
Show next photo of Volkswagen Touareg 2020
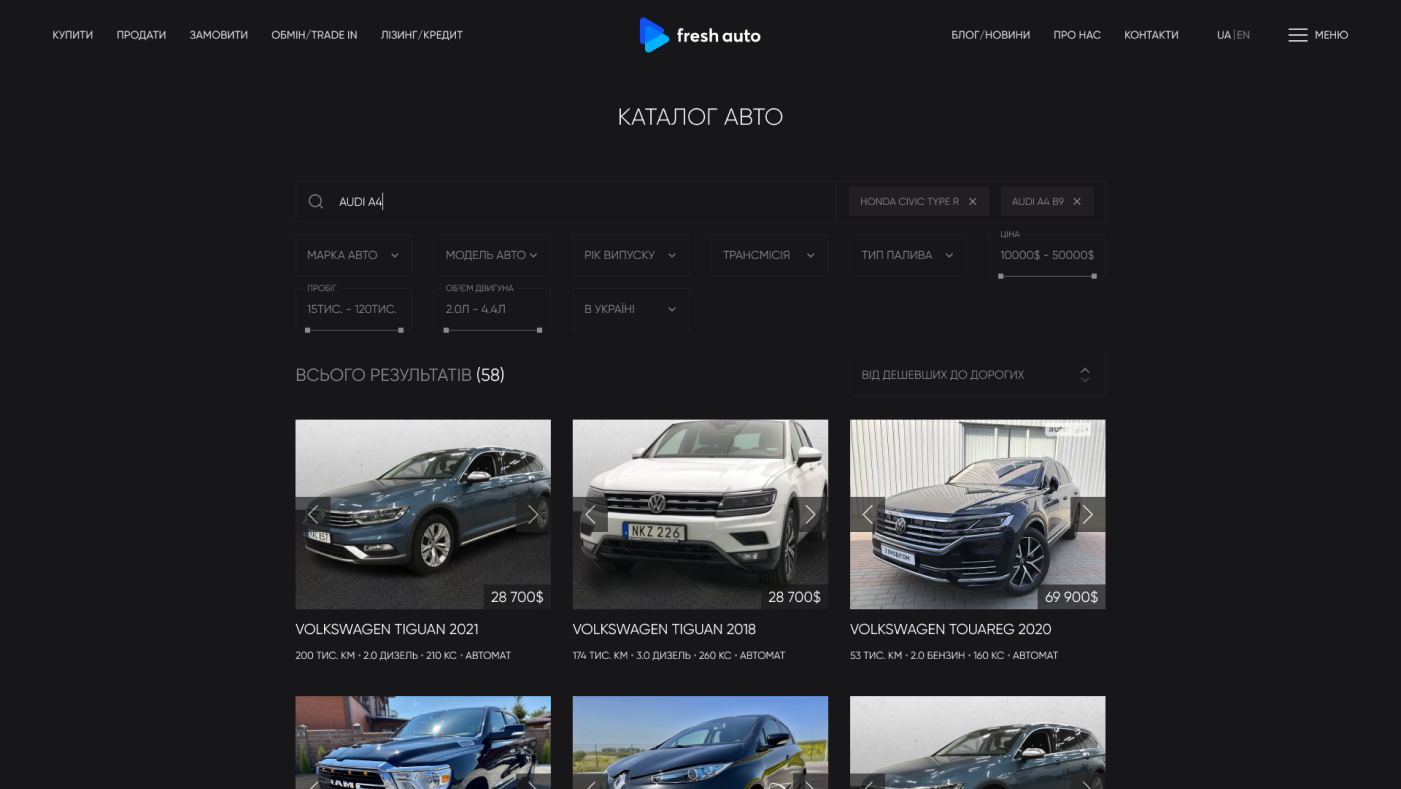click(x=1088, y=514)
